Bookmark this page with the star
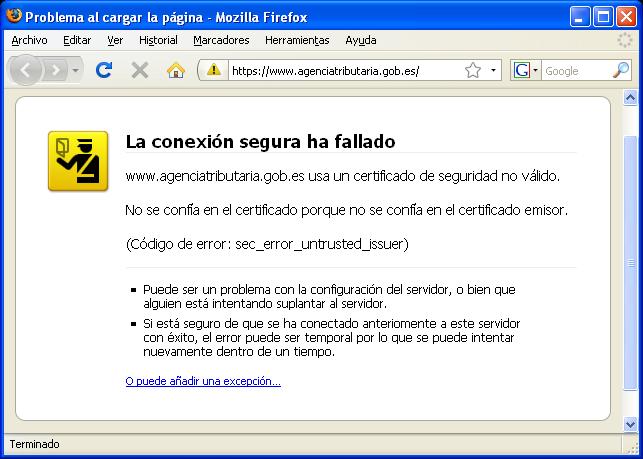643x459 pixels. pyautogui.click(x=473, y=70)
